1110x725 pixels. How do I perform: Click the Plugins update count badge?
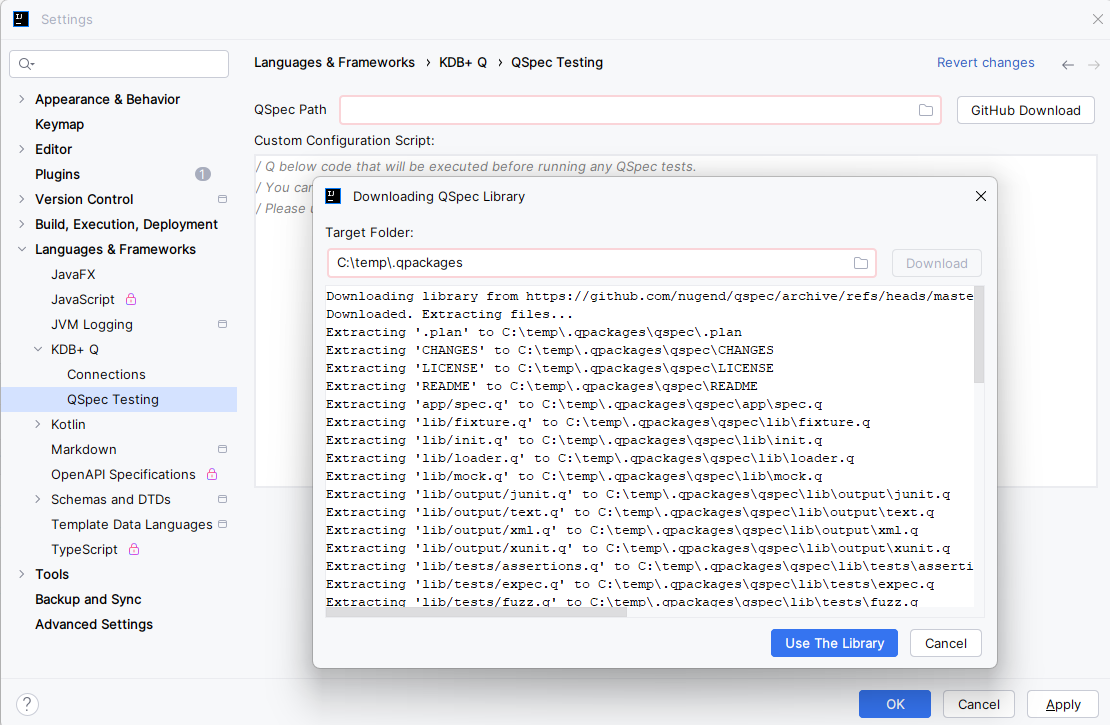pos(202,174)
